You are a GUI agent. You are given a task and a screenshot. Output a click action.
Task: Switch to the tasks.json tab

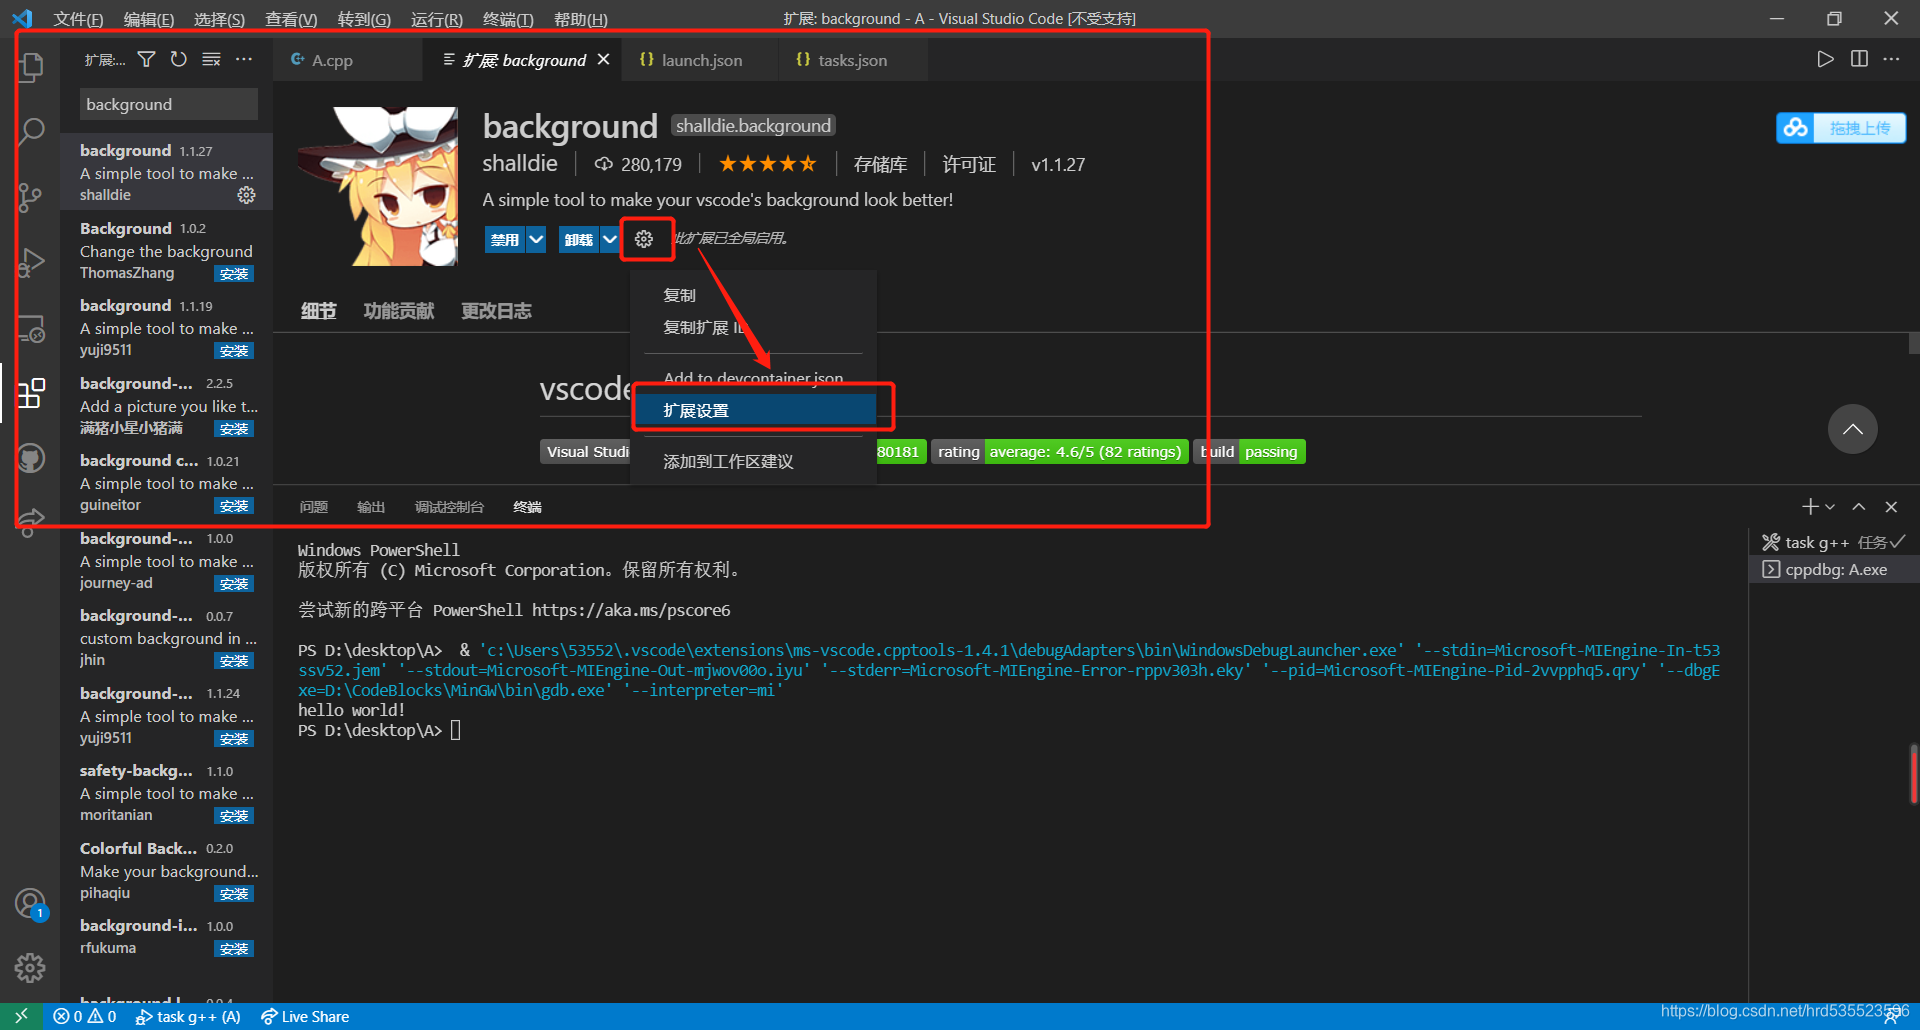[852, 60]
